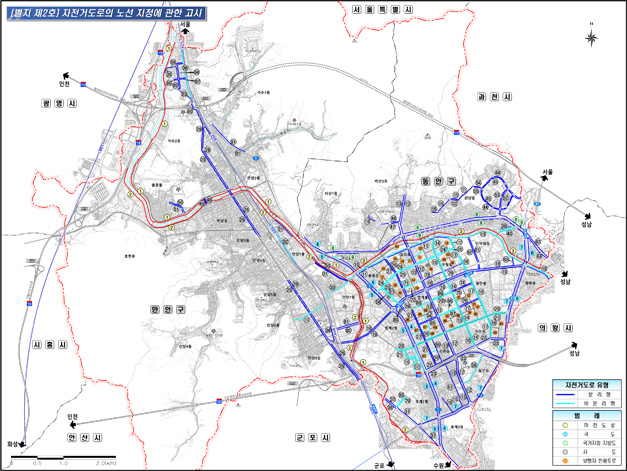Click the distance scale bar
Screen dimensions: 627x471
[x=62, y=459]
